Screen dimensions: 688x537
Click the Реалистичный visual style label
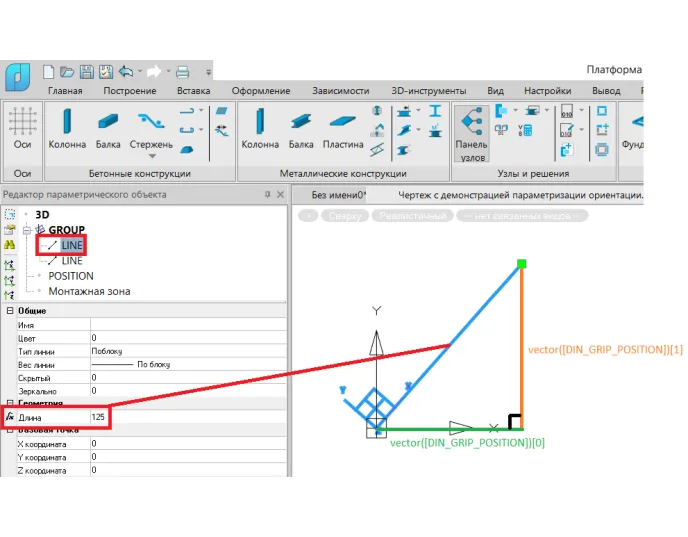click(412, 216)
